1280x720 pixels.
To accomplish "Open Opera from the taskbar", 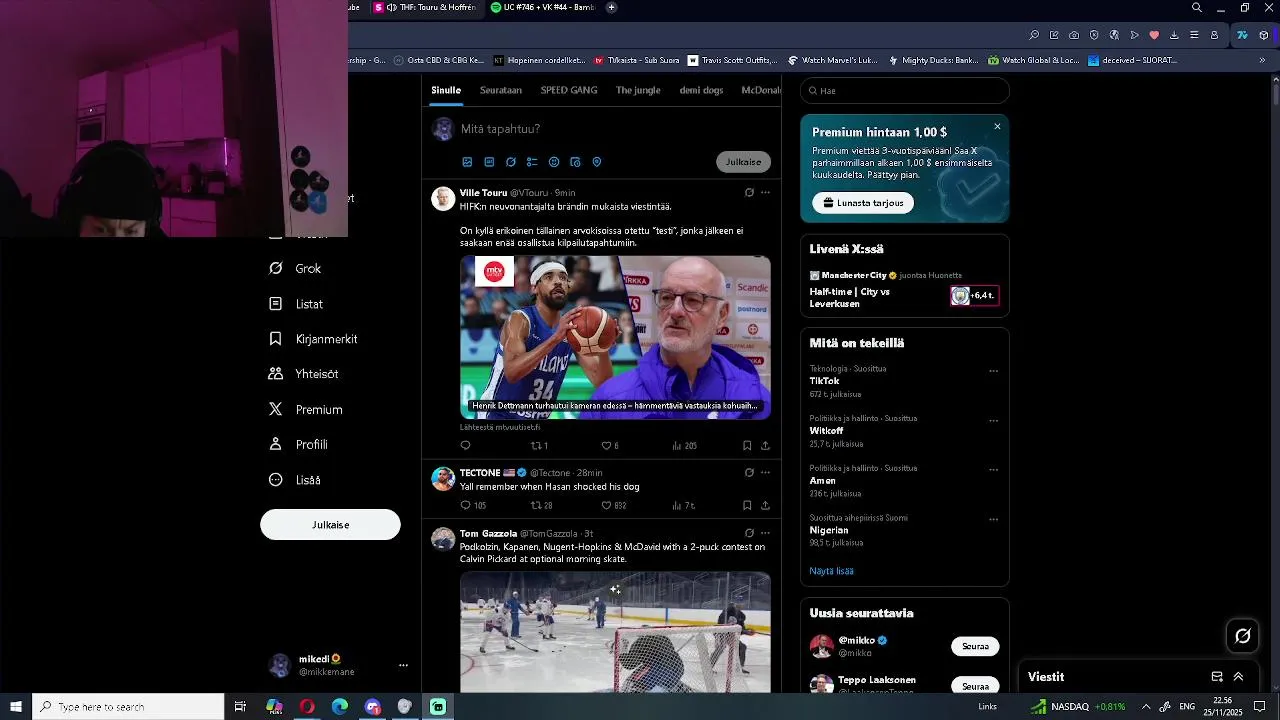I will click(307, 707).
